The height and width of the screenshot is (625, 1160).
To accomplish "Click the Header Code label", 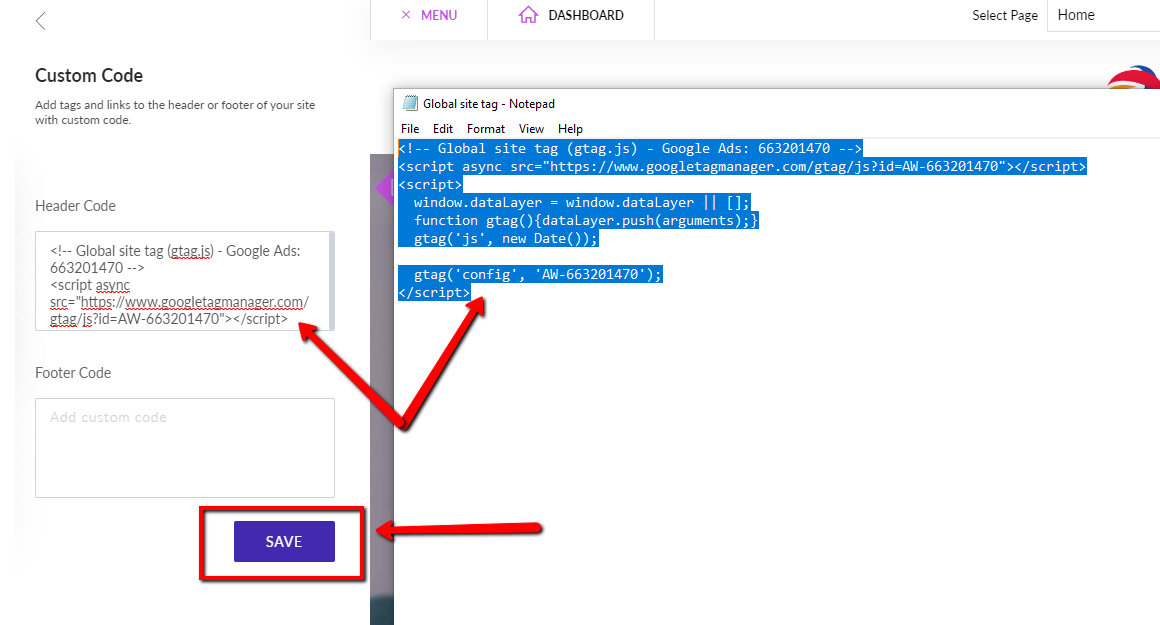I will coord(75,206).
